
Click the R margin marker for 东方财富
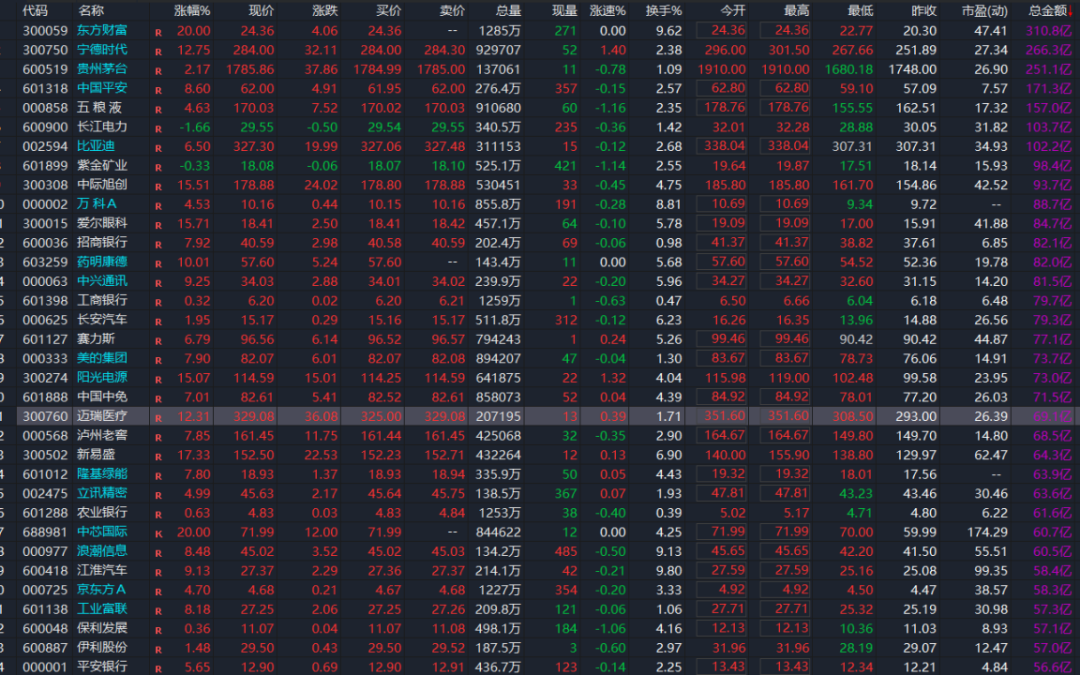pyautogui.click(x=158, y=32)
